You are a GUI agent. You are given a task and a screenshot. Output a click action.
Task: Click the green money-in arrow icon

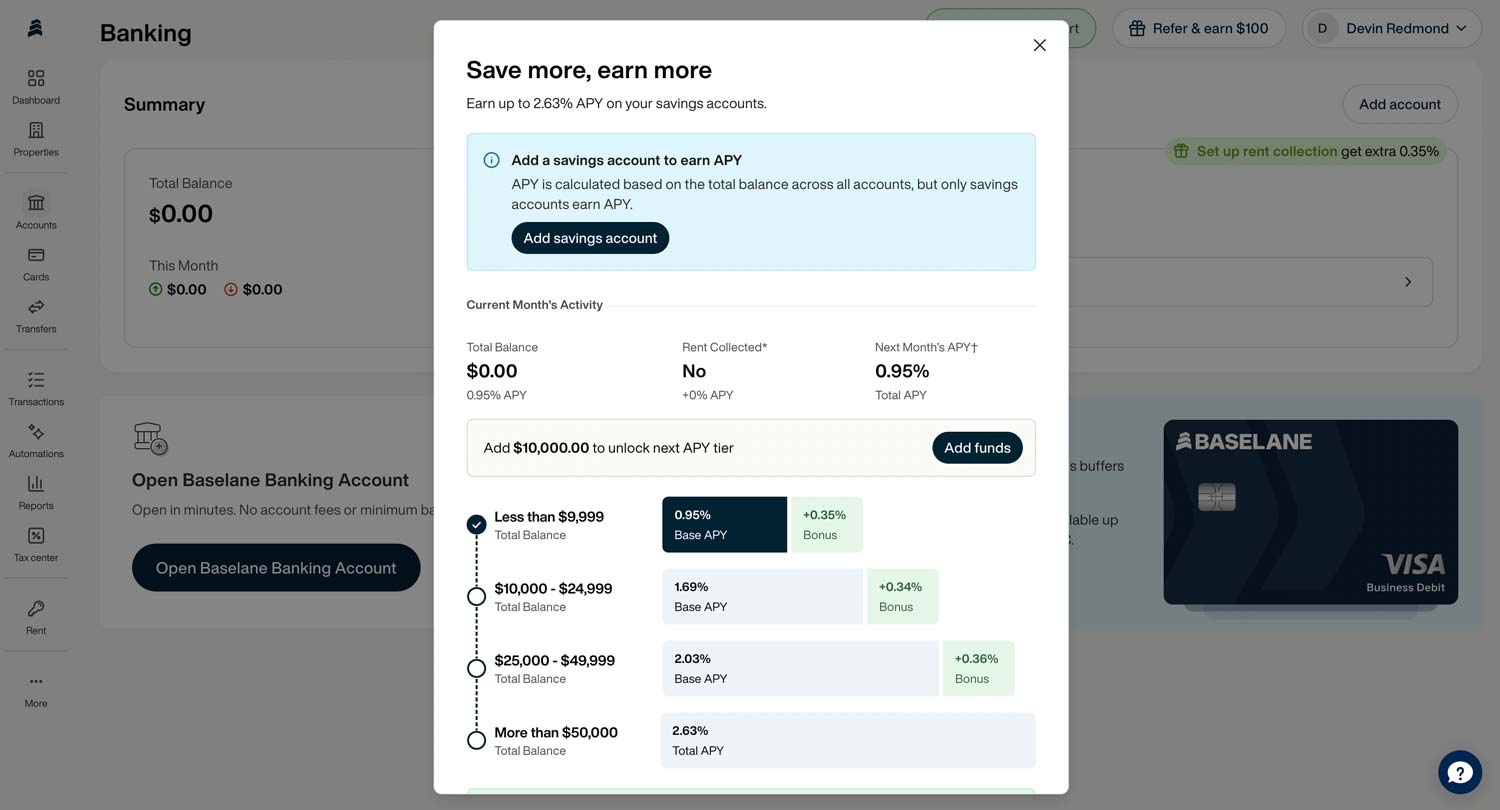(x=155, y=289)
